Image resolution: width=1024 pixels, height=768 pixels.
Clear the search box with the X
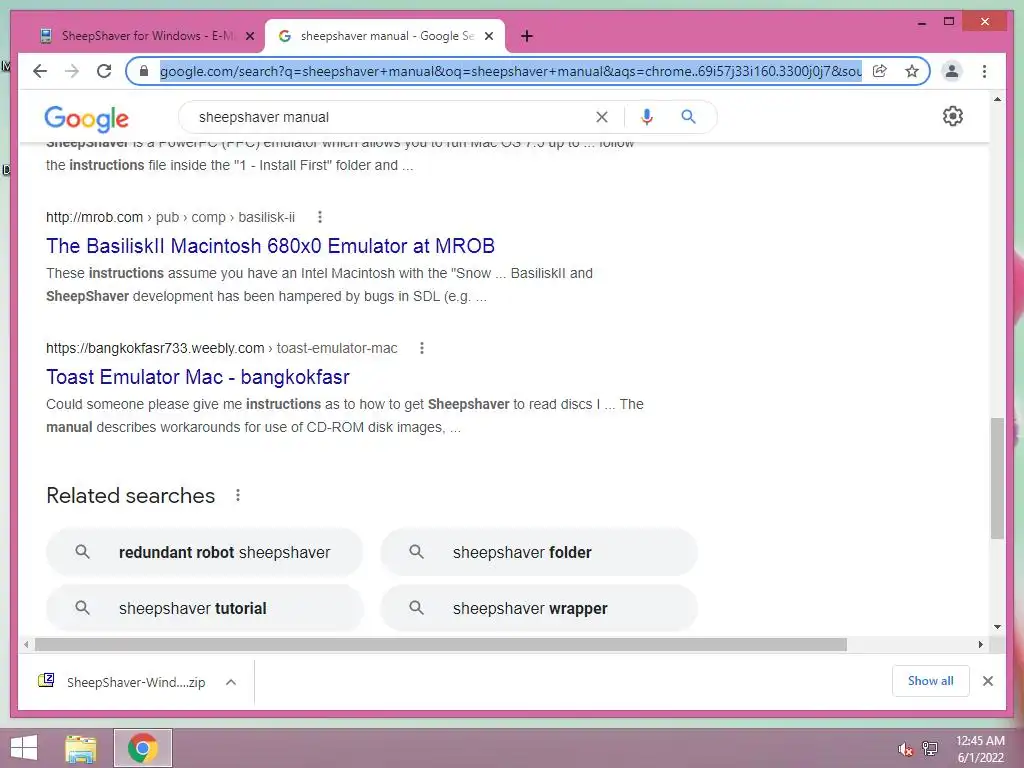pos(601,117)
